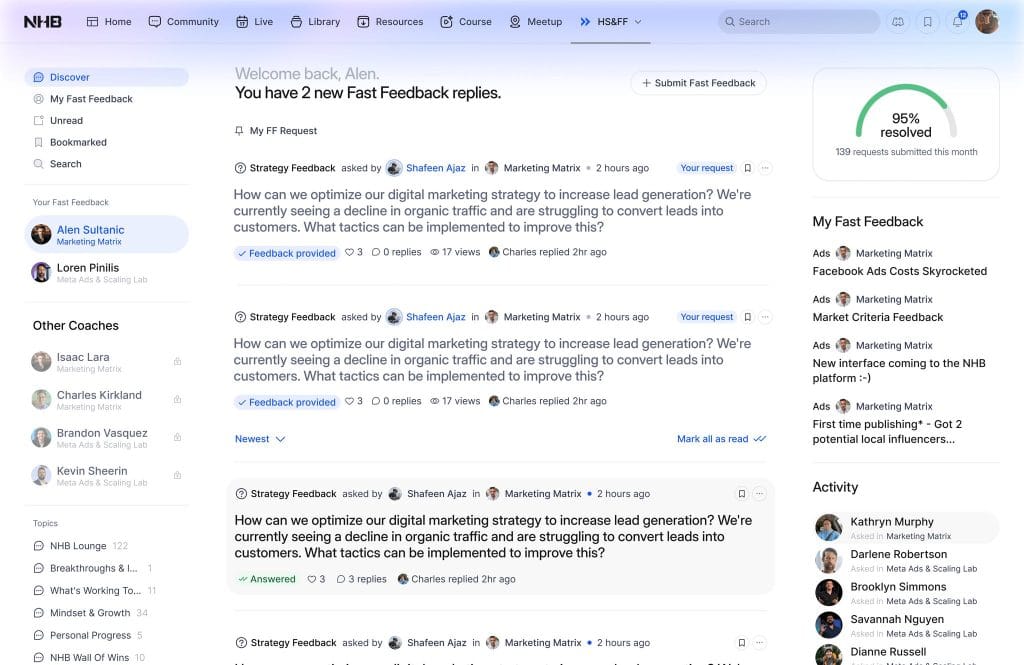This screenshot has width=1024, height=665.
Task: Click the 95% resolved progress gauge
Action: pos(905,115)
